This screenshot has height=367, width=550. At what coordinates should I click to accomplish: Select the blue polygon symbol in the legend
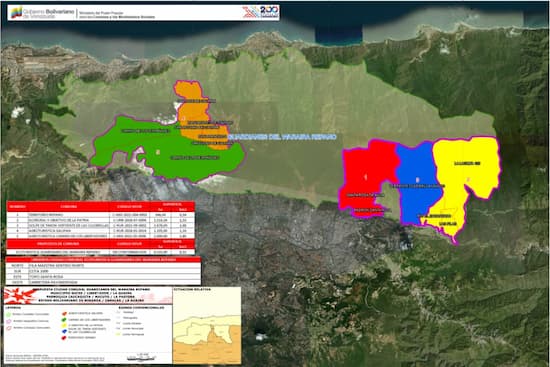click(x=64, y=331)
